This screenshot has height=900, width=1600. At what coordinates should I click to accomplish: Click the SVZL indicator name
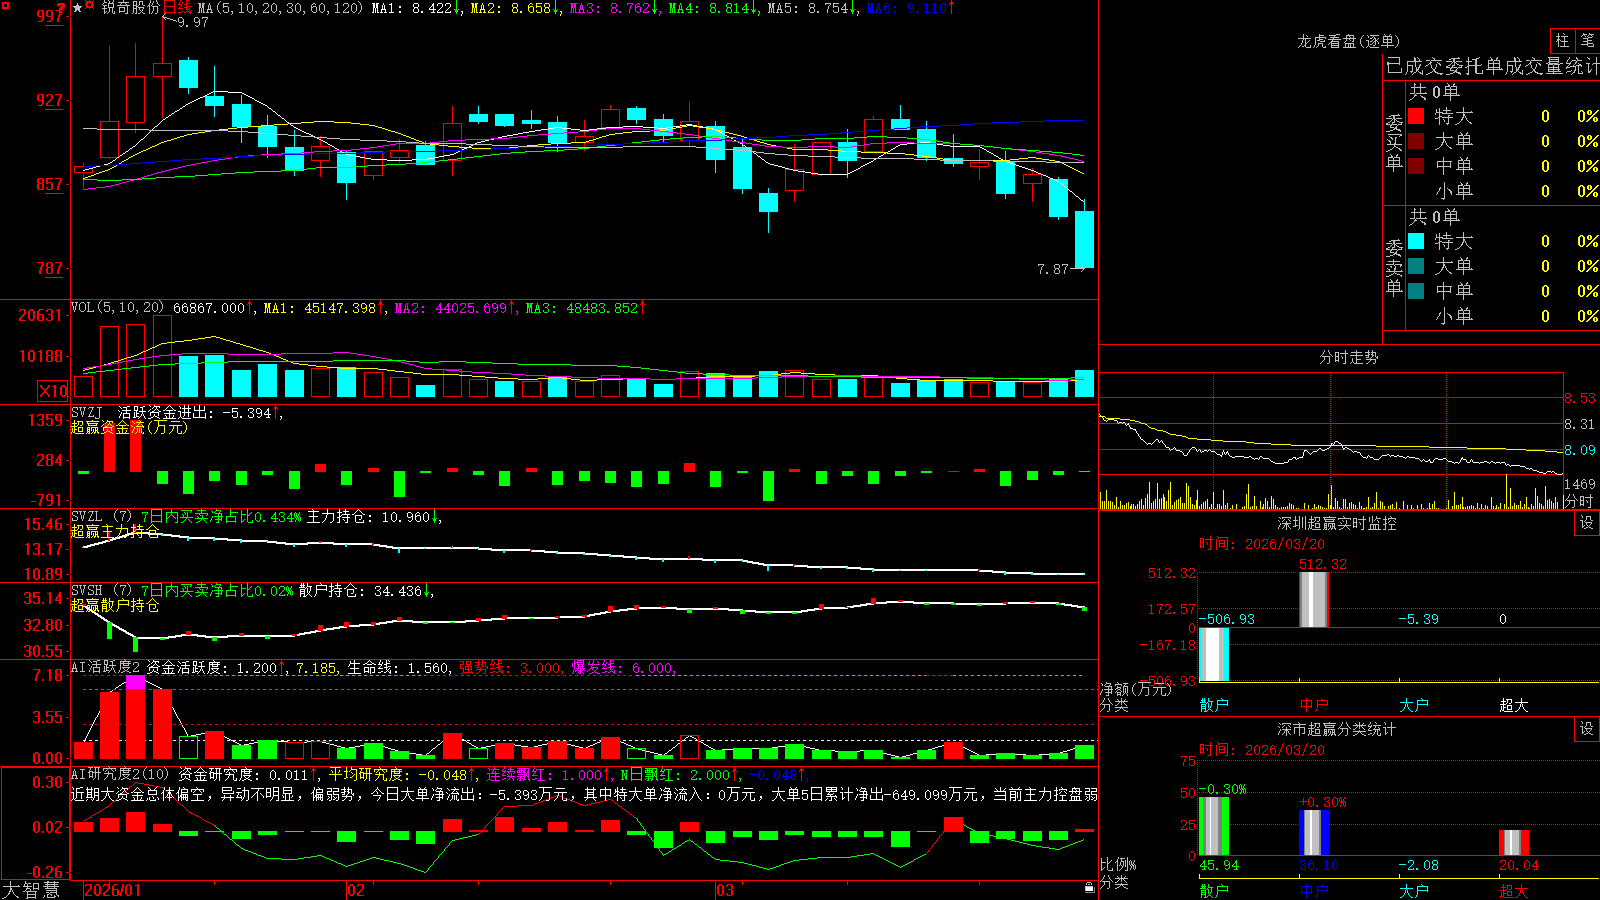87,516
